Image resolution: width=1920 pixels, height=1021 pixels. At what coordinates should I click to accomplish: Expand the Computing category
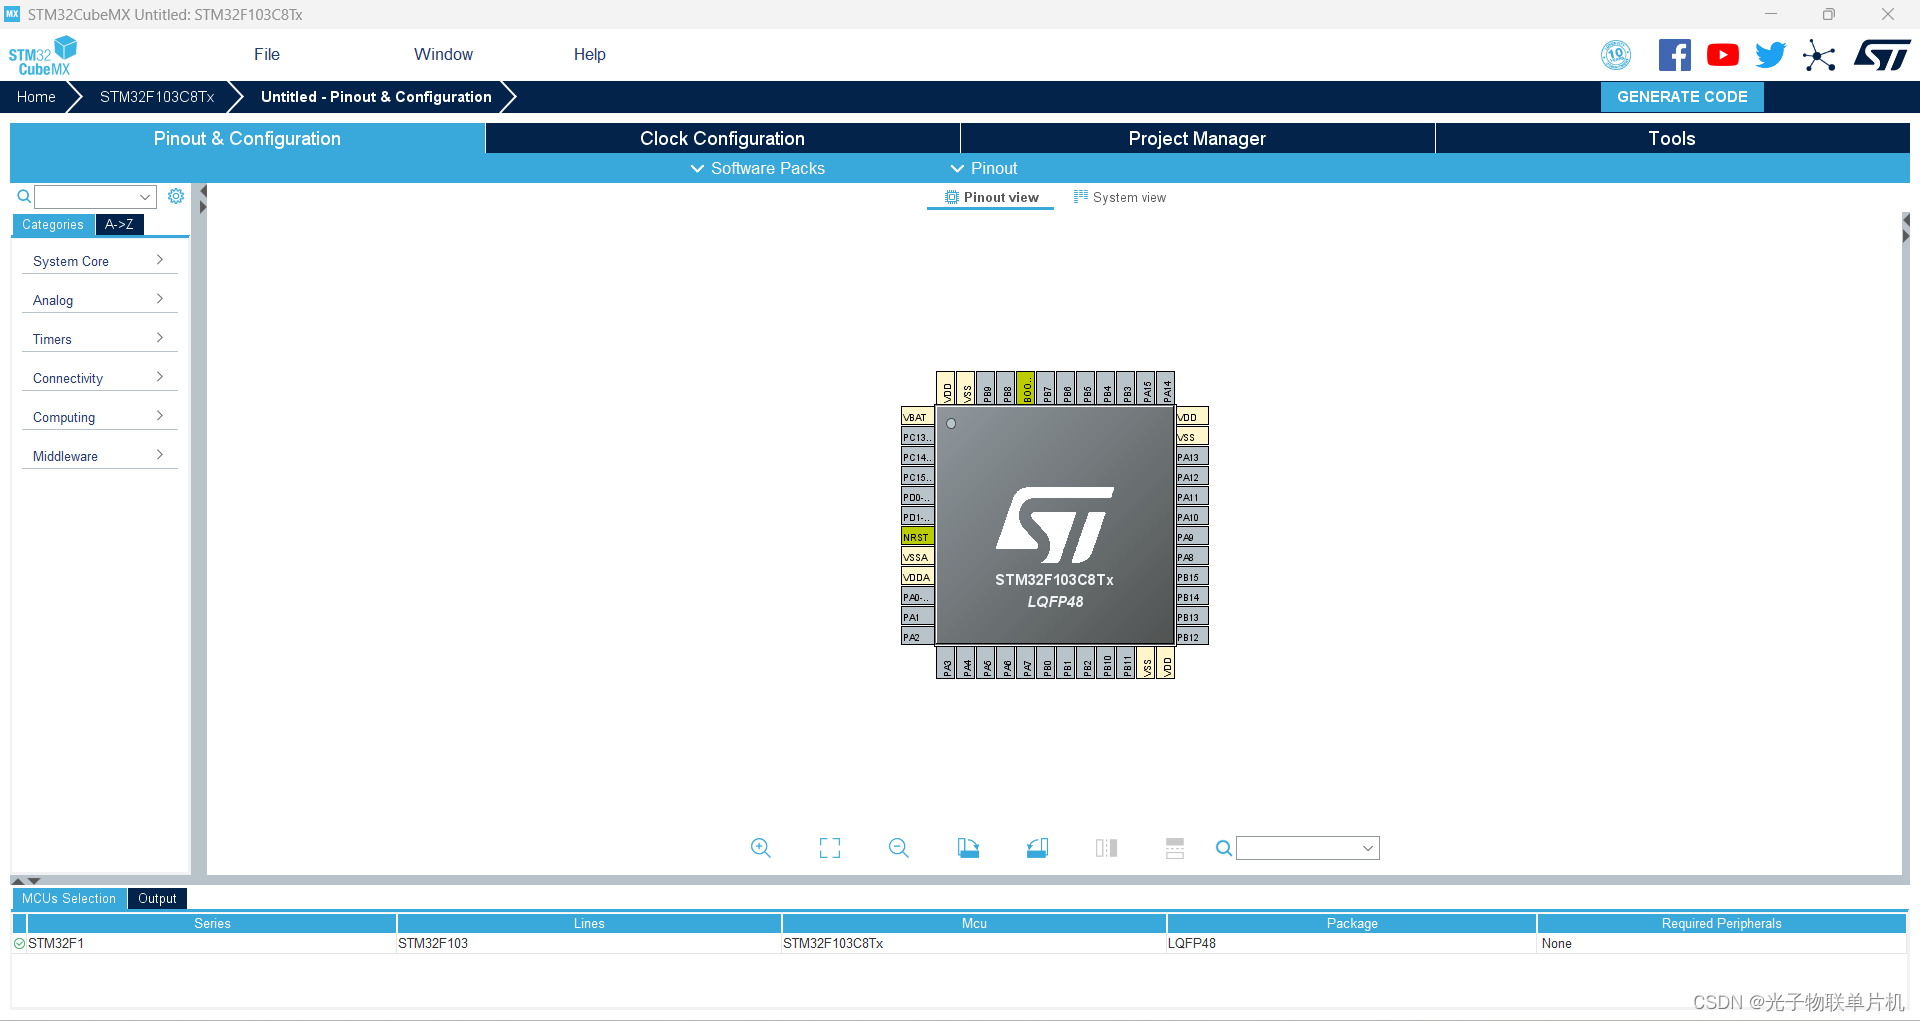[x=98, y=417]
